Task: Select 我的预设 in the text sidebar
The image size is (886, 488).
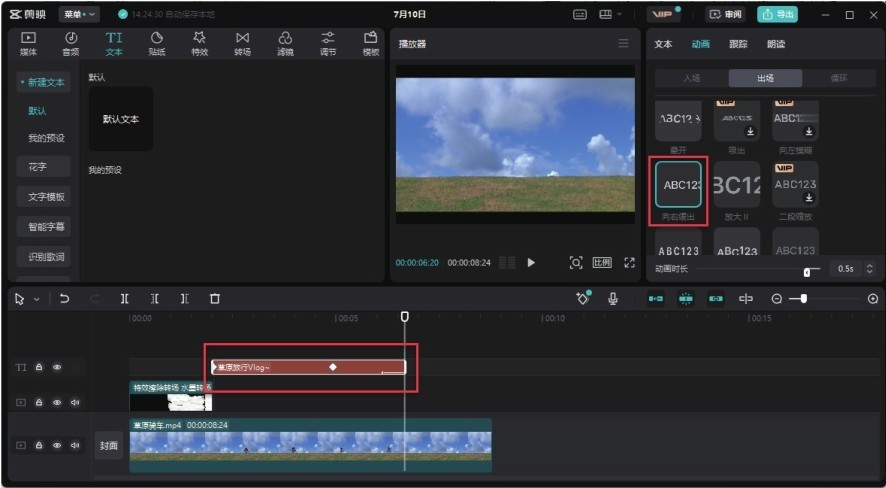Action: point(46,138)
